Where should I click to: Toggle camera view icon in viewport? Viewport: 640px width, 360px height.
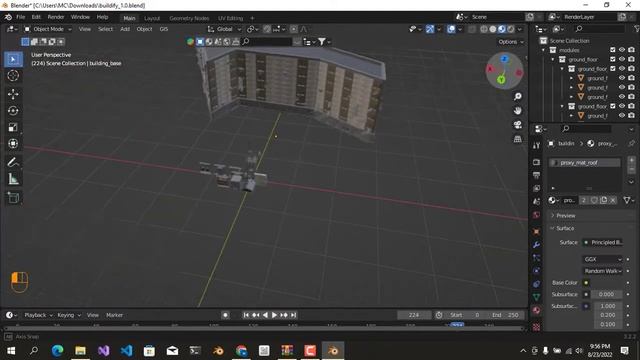coord(518,125)
